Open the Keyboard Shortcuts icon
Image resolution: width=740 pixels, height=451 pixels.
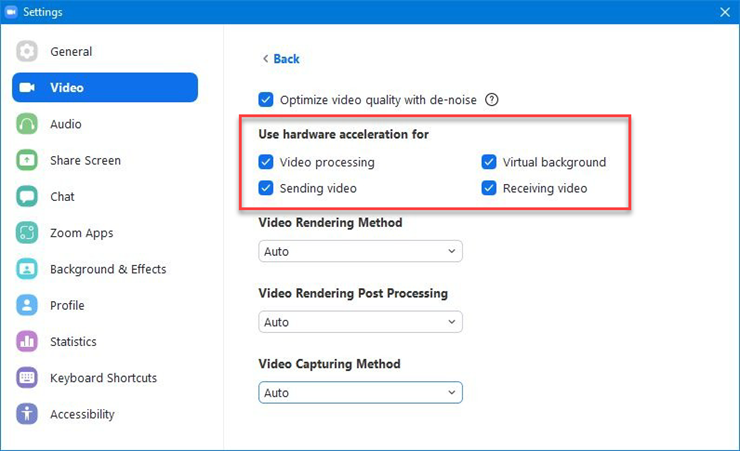click(27, 378)
